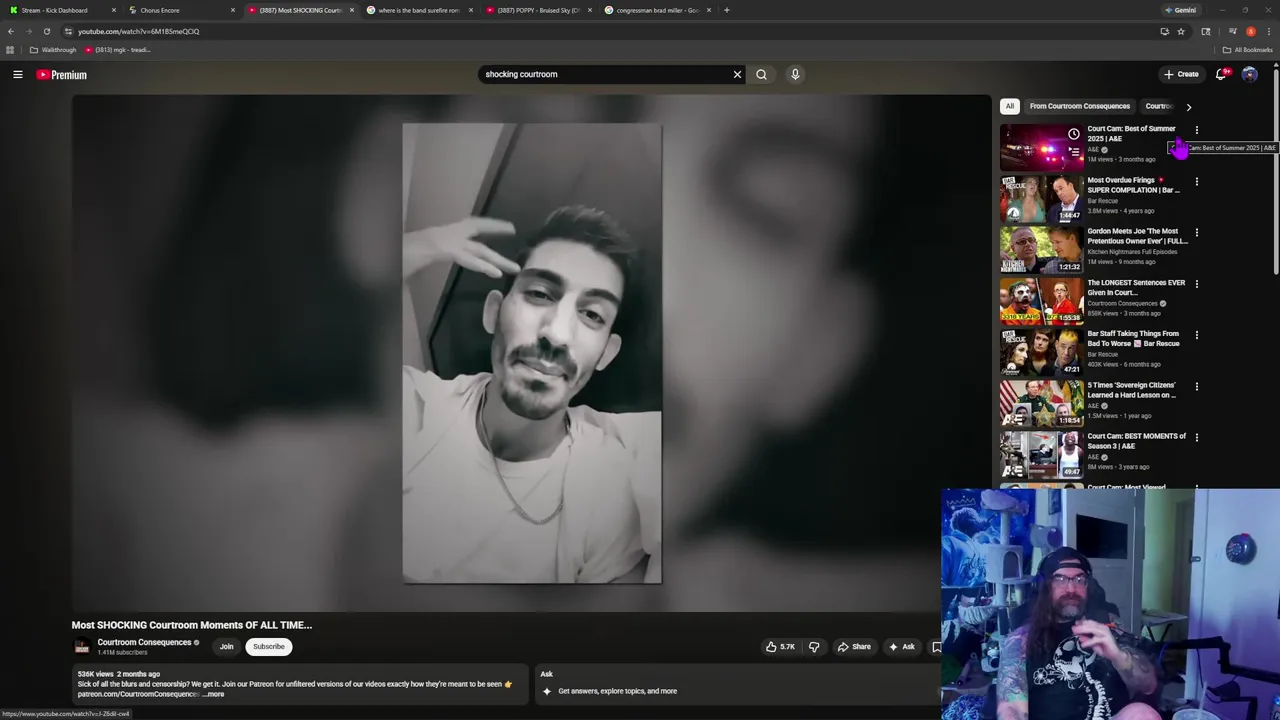Open All Bookmarks folder
Viewport: 1280px width, 720px height.
1248,50
